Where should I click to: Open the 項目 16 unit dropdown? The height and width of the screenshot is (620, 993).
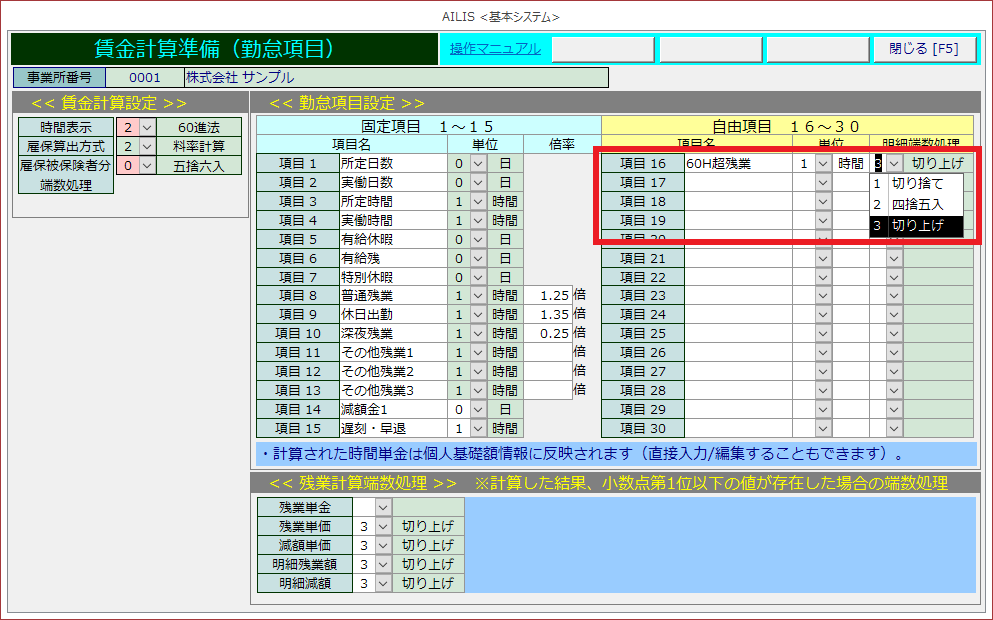pos(823,163)
